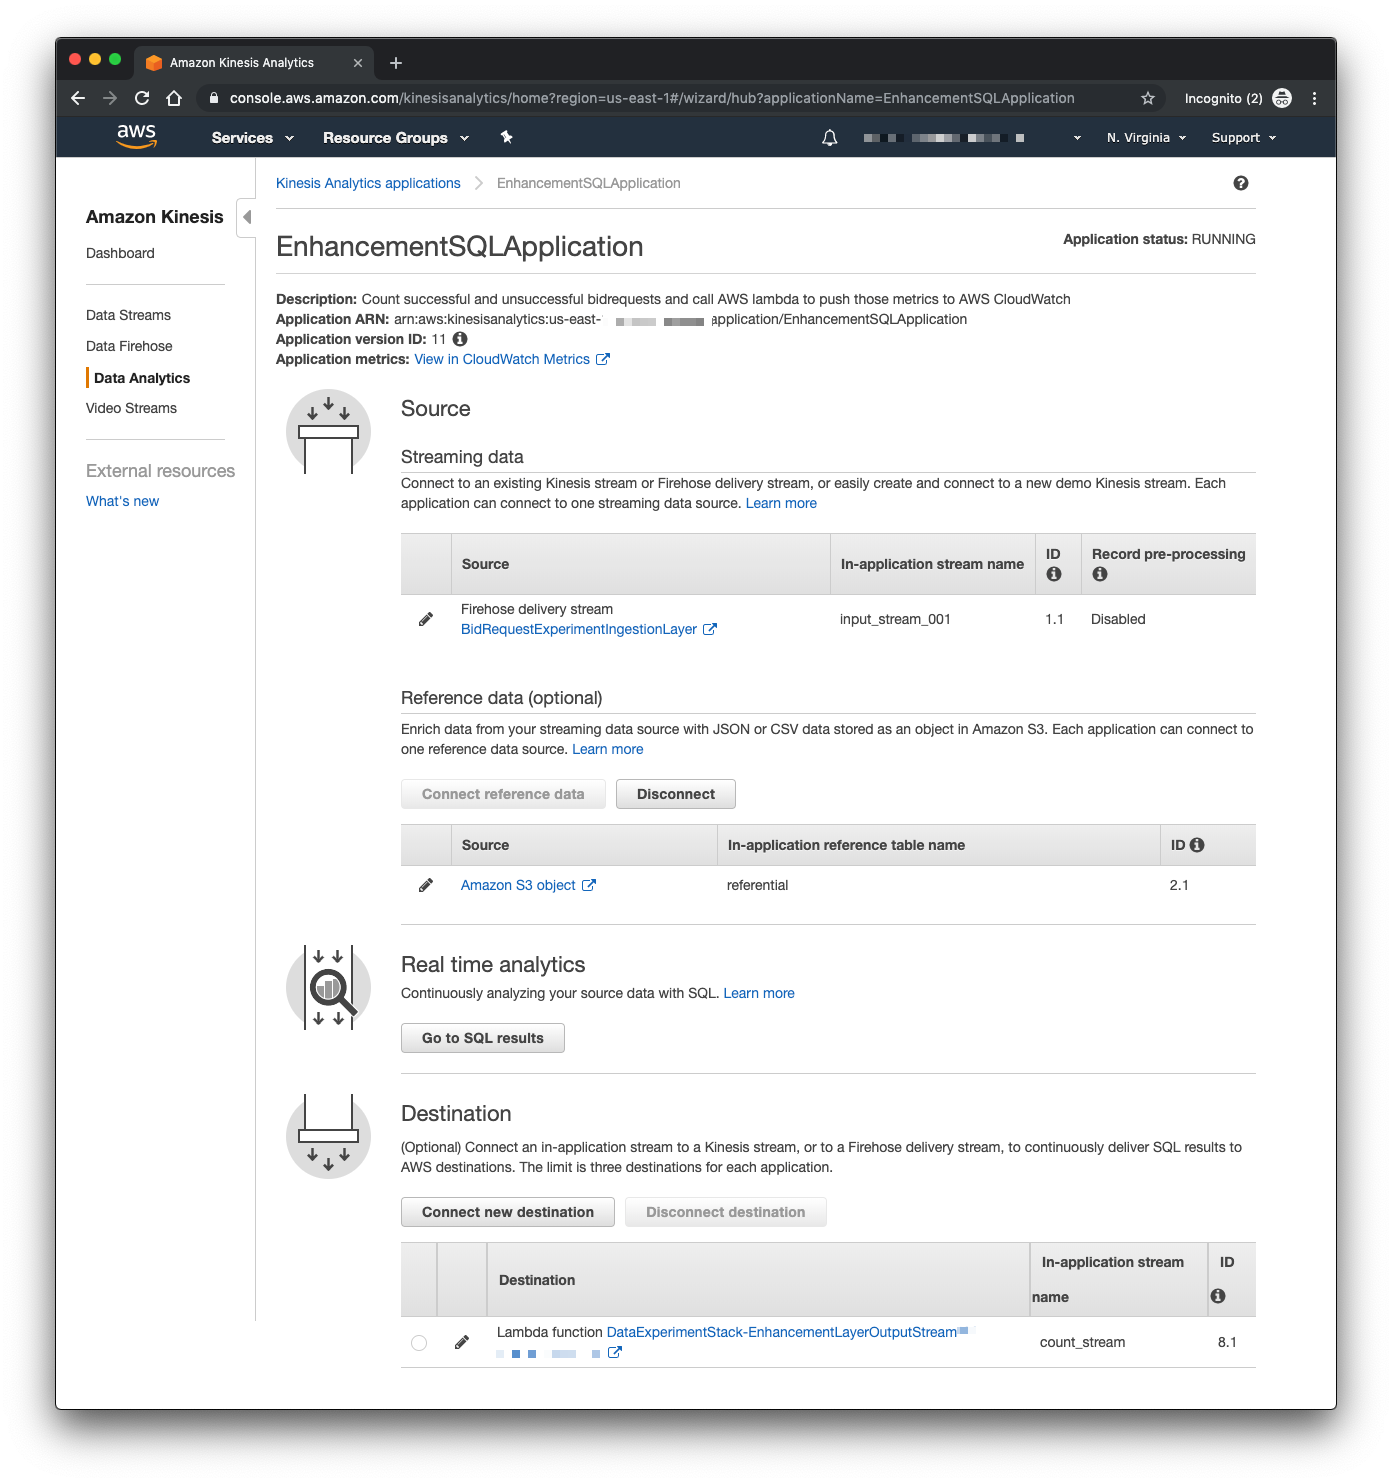Open the N. Virginia region dropdown

pyautogui.click(x=1146, y=138)
